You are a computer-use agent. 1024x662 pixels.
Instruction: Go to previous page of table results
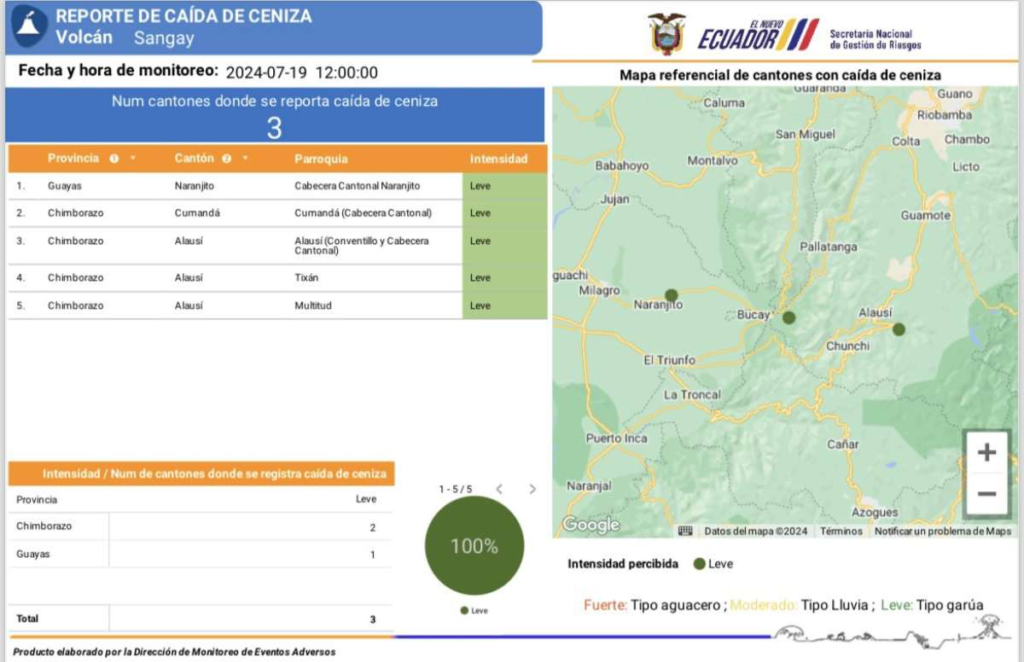pyautogui.click(x=499, y=489)
